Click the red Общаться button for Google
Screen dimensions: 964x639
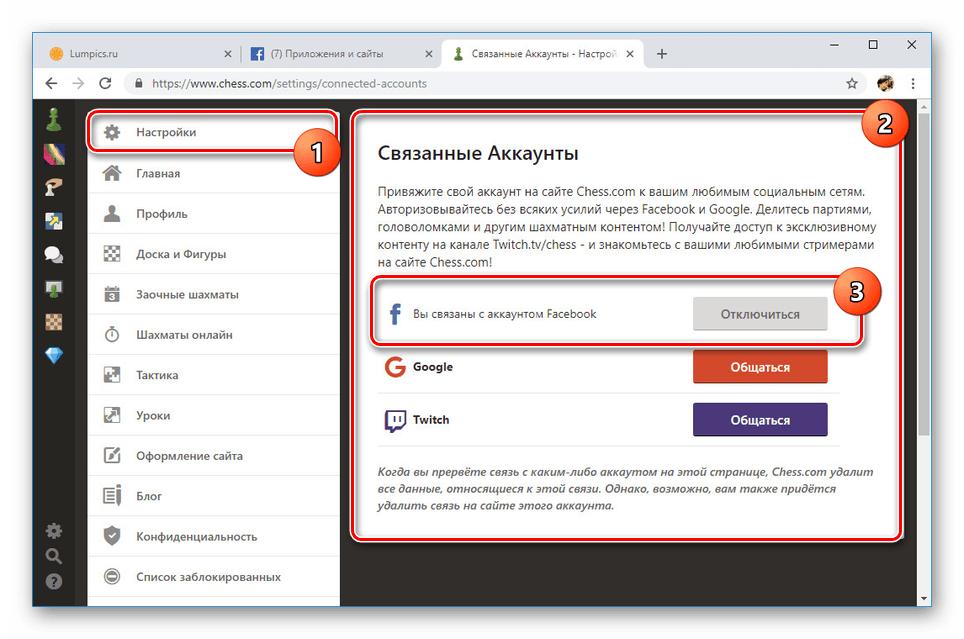coord(760,367)
